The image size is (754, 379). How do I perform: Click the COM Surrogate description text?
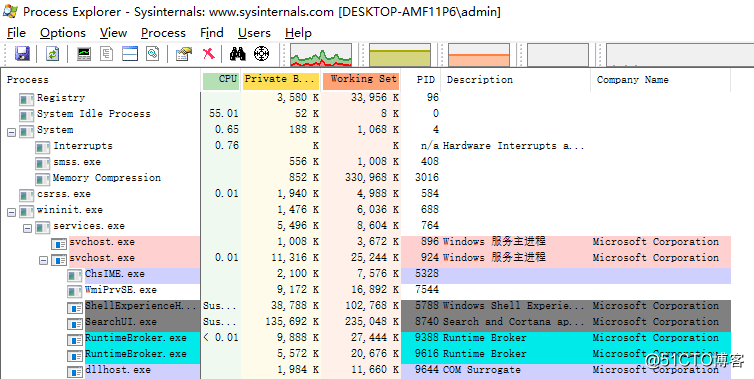pyautogui.click(x=482, y=370)
